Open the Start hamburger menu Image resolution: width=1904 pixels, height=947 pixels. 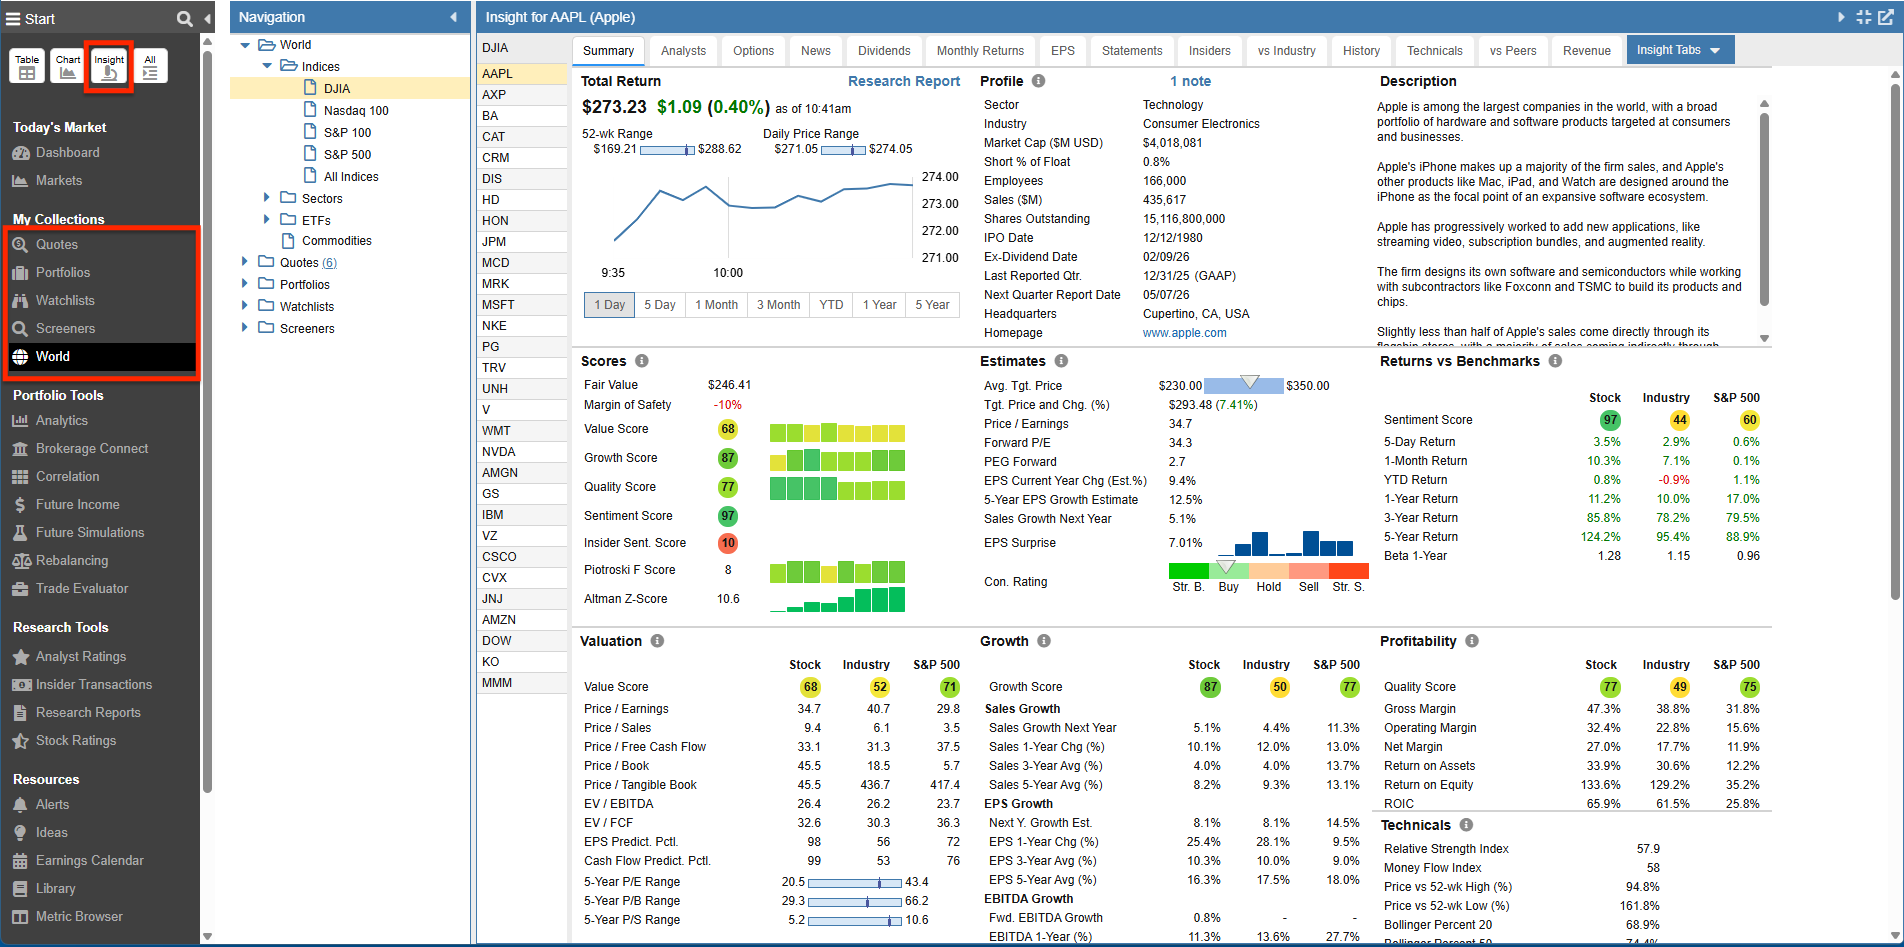[14, 19]
